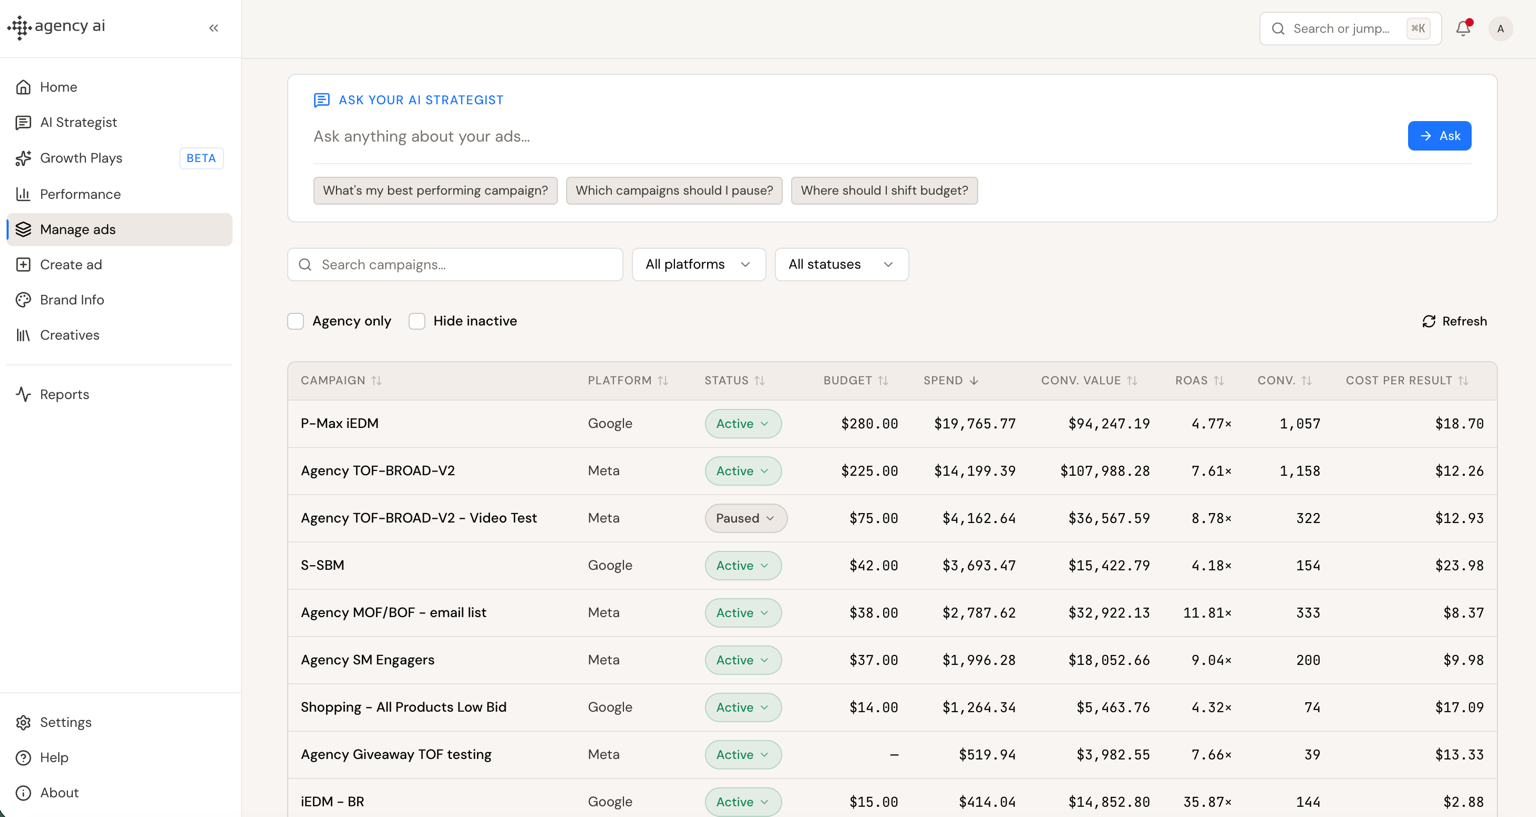
Task: Click the $94,247.19 conv. value cell
Action: coord(1109,424)
